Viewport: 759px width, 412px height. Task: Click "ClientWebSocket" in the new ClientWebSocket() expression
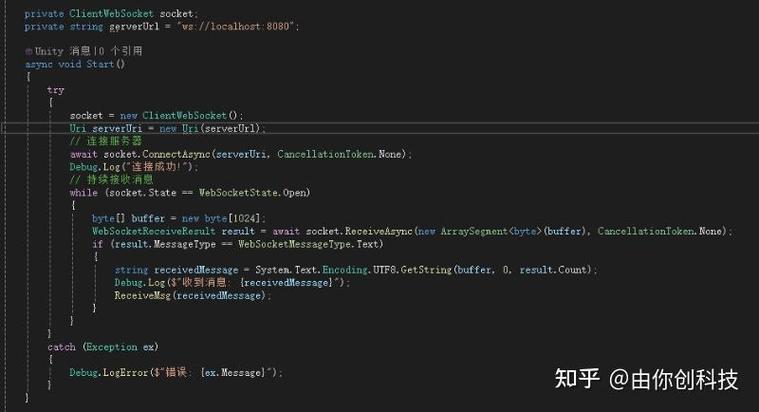coord(184,115)
